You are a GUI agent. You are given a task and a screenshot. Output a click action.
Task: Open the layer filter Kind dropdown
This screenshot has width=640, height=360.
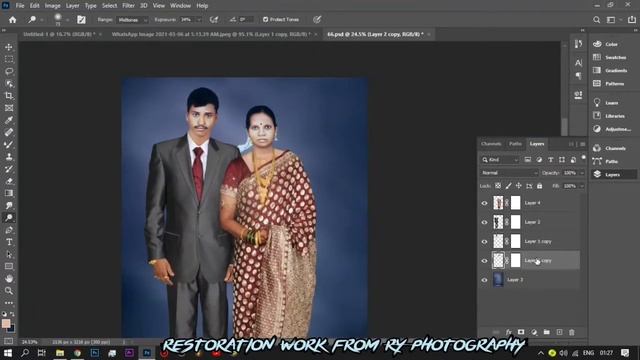tap(500, 160)
